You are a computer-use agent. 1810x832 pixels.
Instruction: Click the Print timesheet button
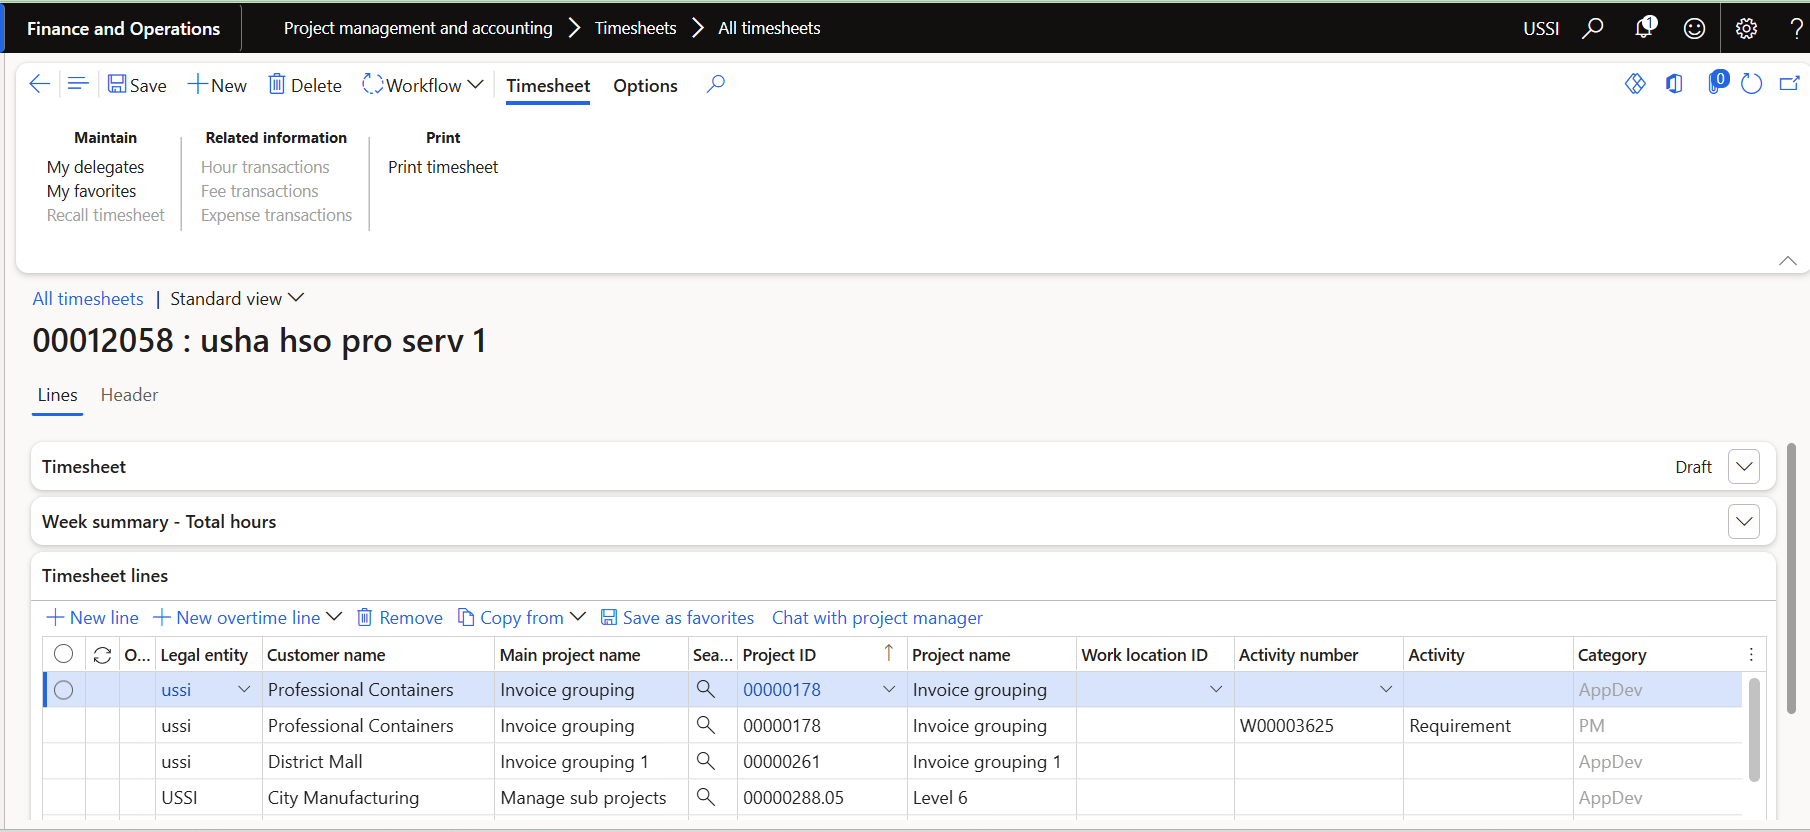[x=443, y=167]
